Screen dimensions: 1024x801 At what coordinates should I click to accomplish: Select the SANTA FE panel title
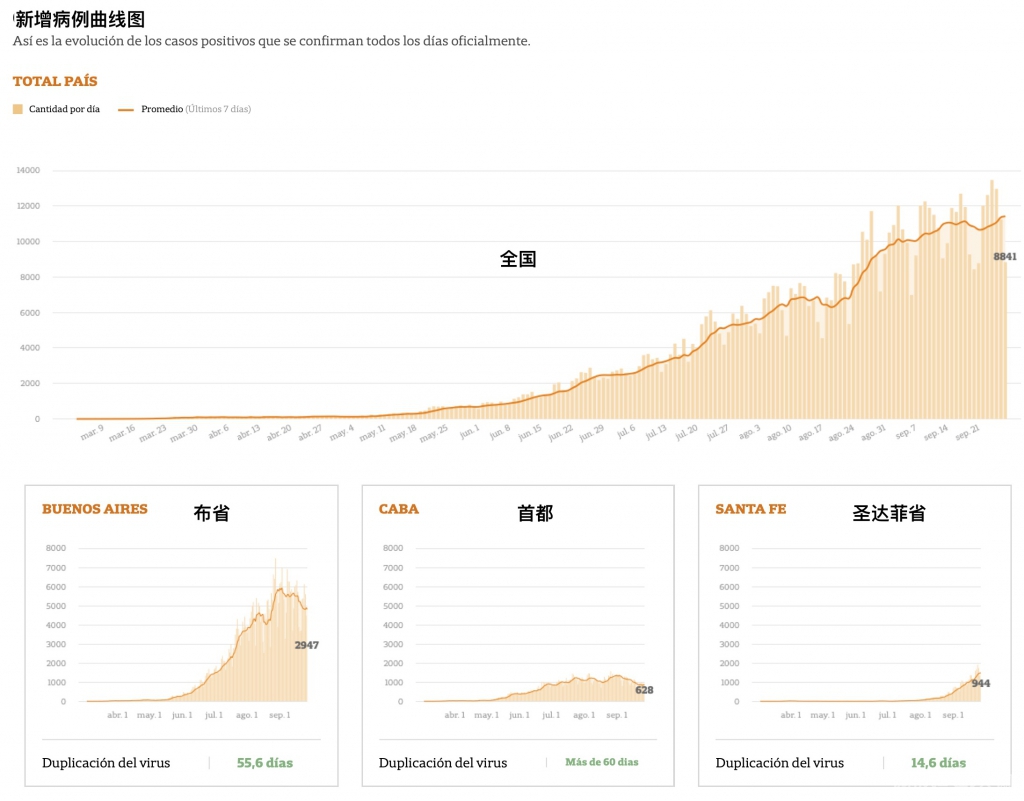[750, 509]
